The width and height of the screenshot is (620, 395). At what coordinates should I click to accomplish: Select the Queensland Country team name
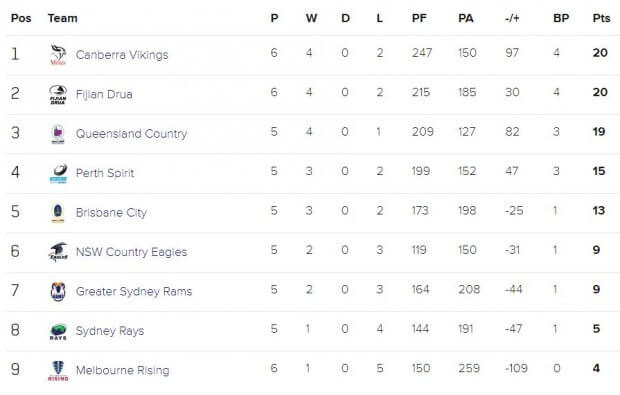[x=131, y=134]
